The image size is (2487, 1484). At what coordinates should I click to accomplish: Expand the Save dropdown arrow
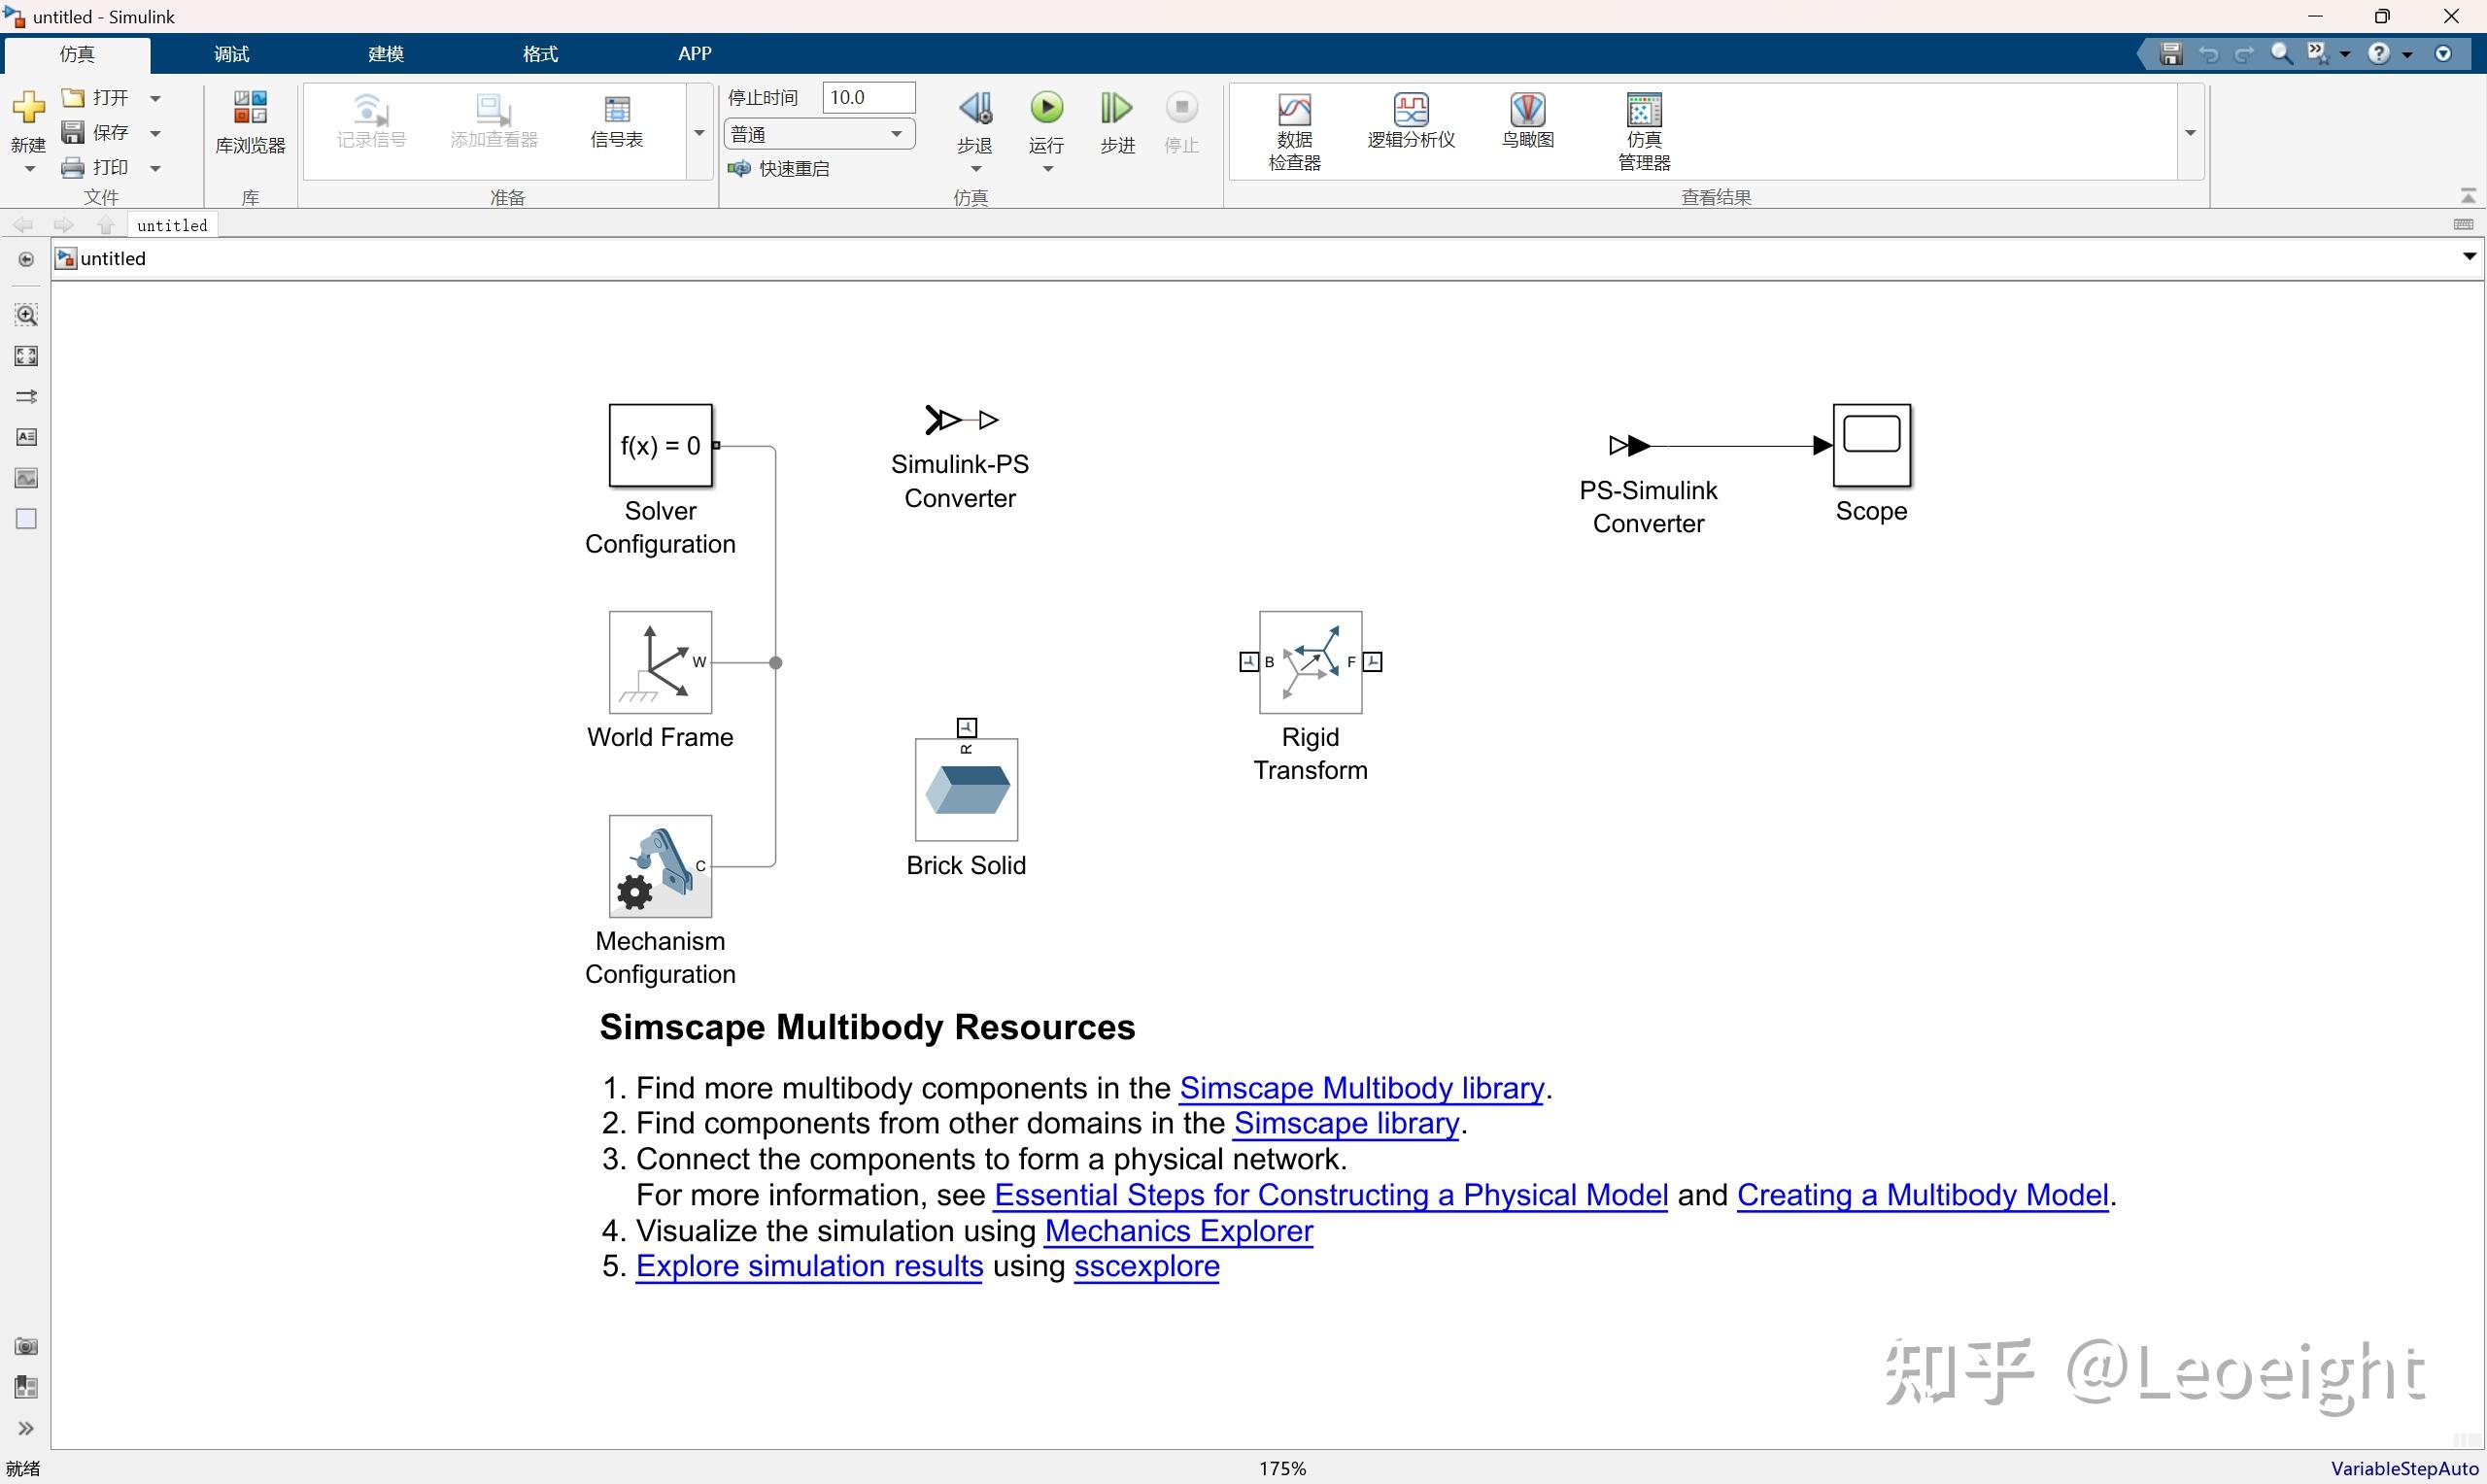pos(155,133)
